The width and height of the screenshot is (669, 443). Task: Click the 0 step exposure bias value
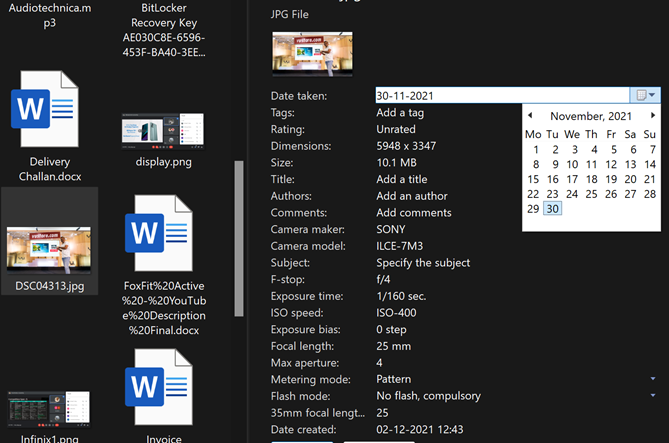coord(391,329)
